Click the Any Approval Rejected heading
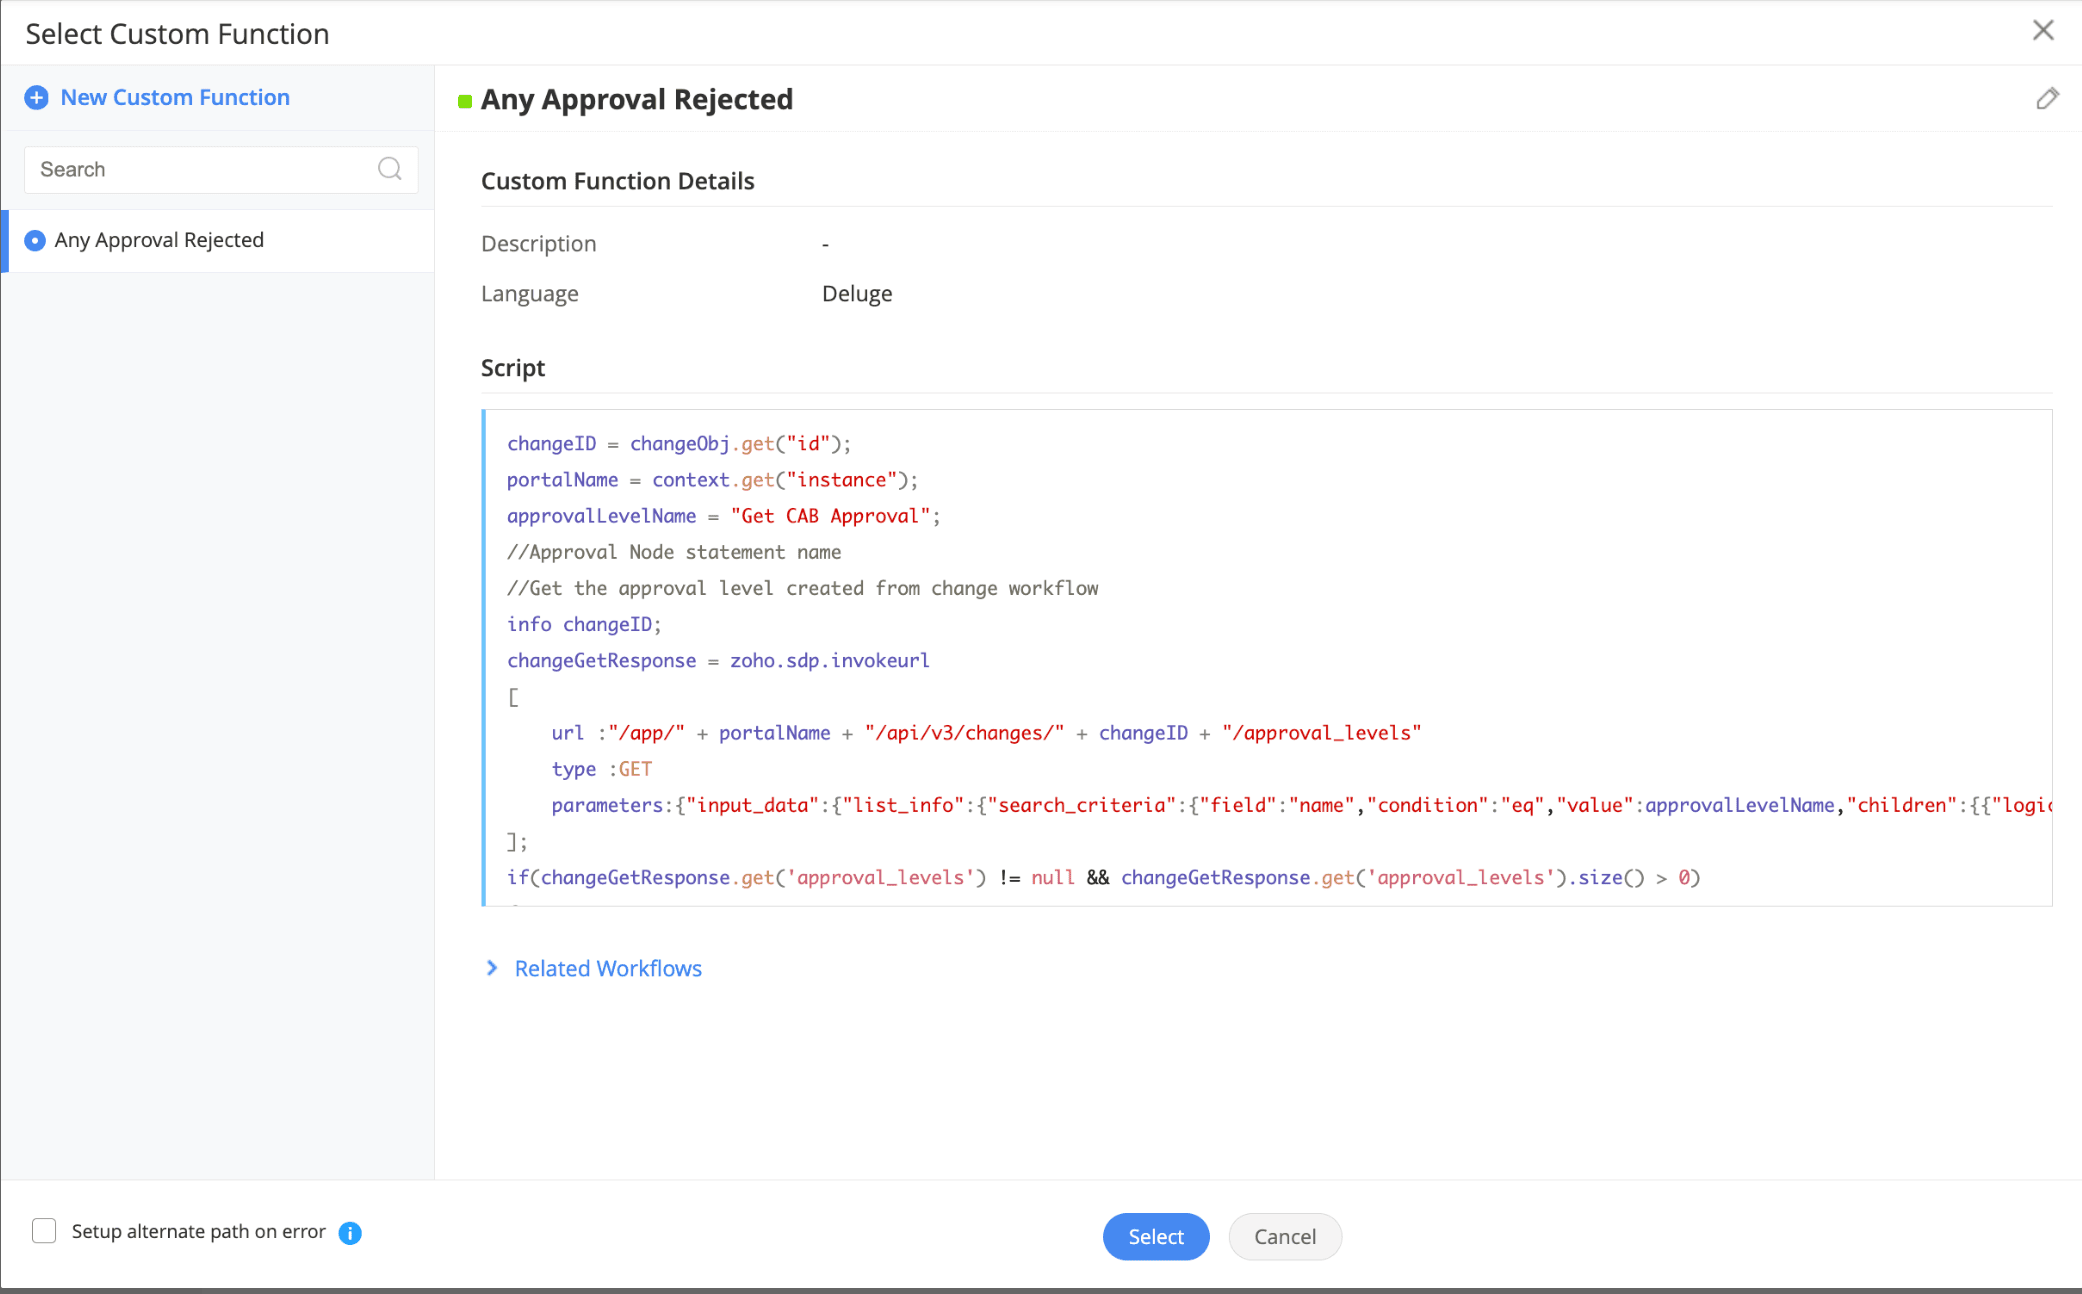 tap(637, 100)
